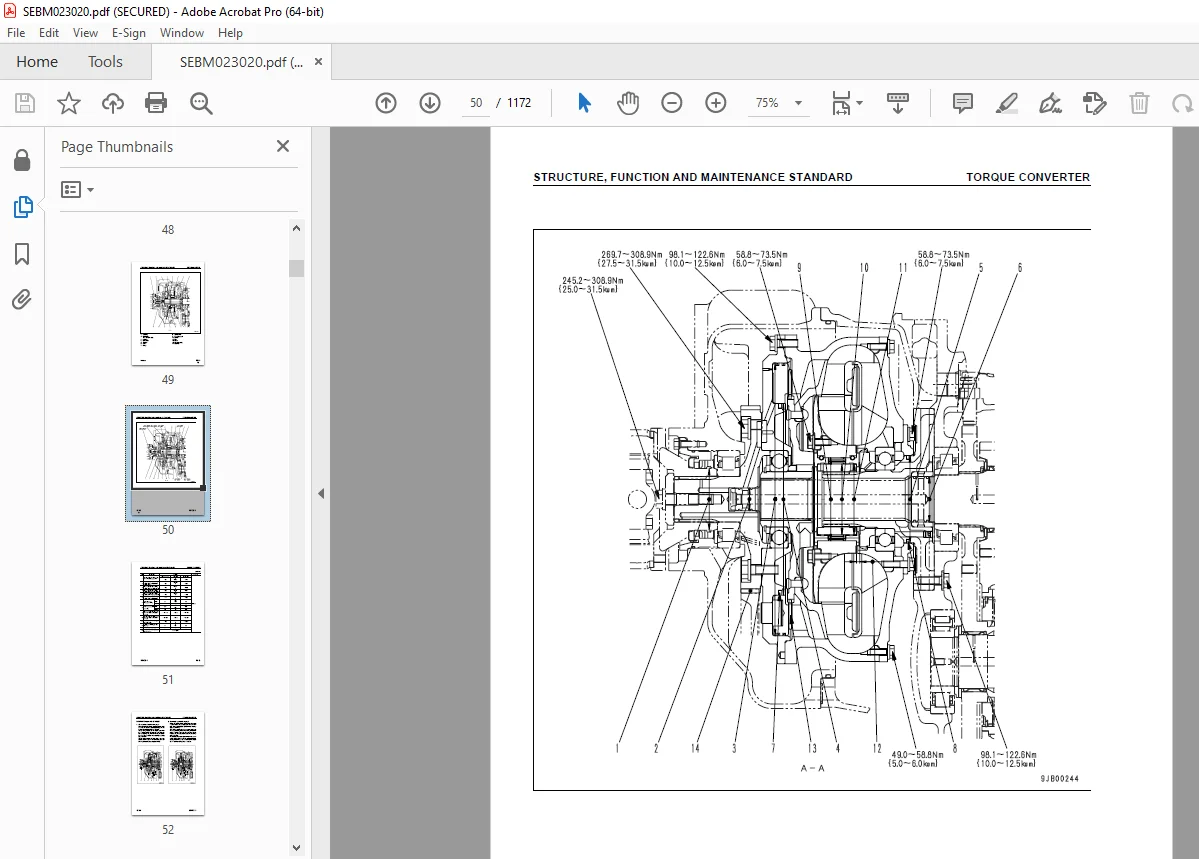
Task: Open security lock panel icon
Action: point(22,160)
